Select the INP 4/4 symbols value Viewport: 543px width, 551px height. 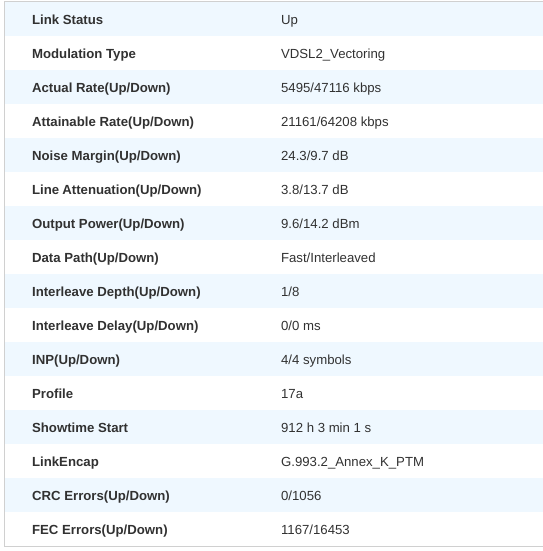(x=316, y=360)
